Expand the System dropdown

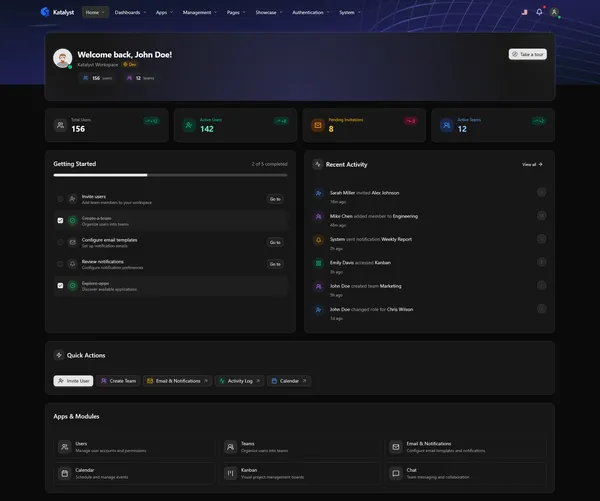click(x=350, y=12)
